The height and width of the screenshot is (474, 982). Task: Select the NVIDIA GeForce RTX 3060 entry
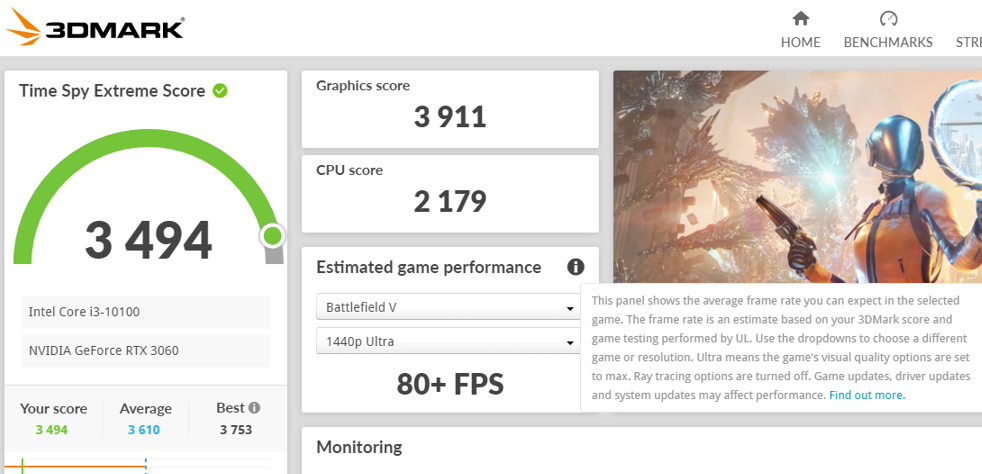pyautogui.click(x=146, y=351)
